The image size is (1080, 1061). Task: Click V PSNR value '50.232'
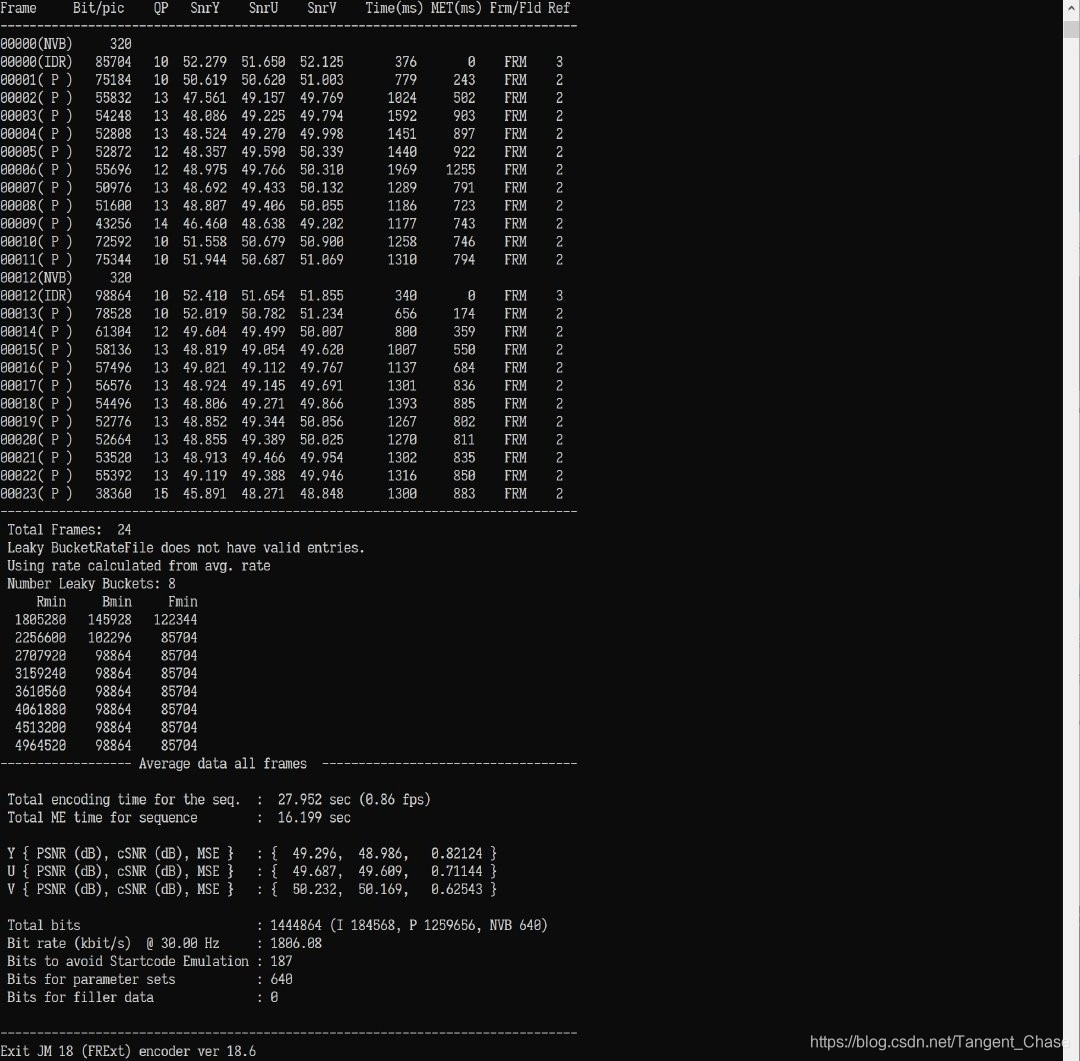click(314, 889)
